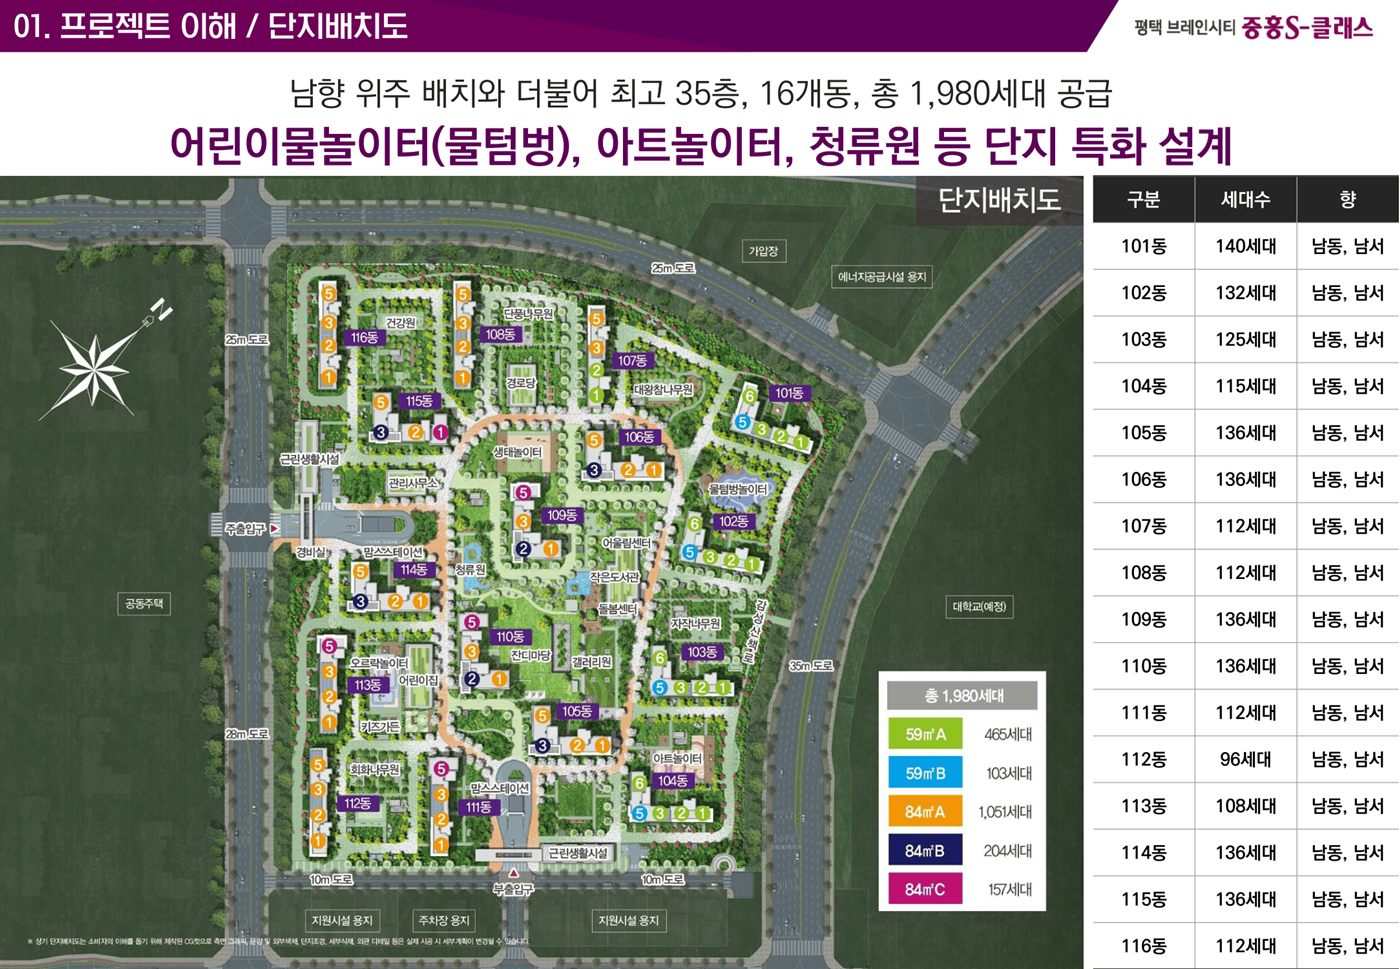The image size is (1400, 969).
Task: Select the orange 84㎡A legend swatch
Action: tap(925, 812)
